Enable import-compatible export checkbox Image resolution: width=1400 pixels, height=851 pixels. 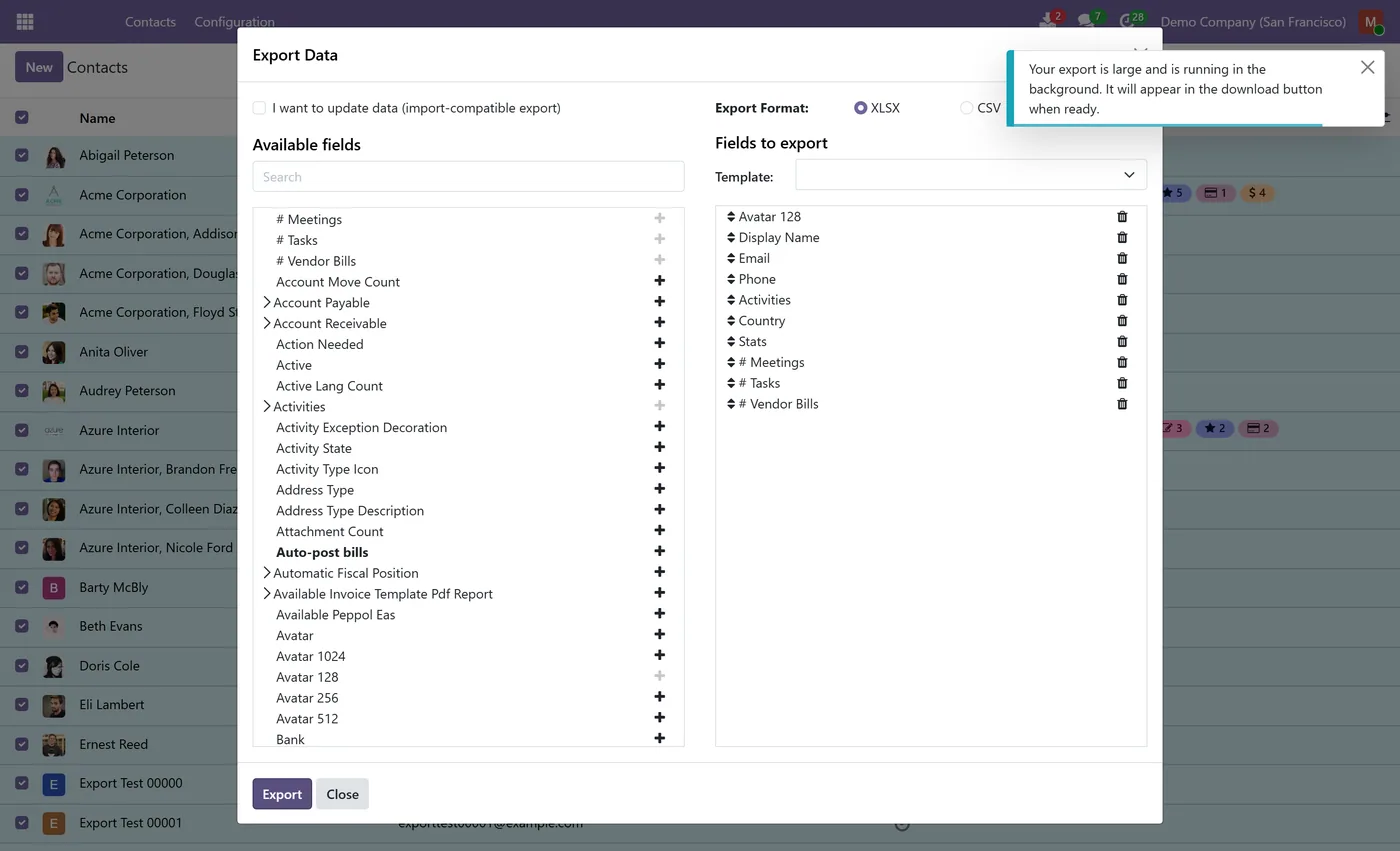(259, 107)
